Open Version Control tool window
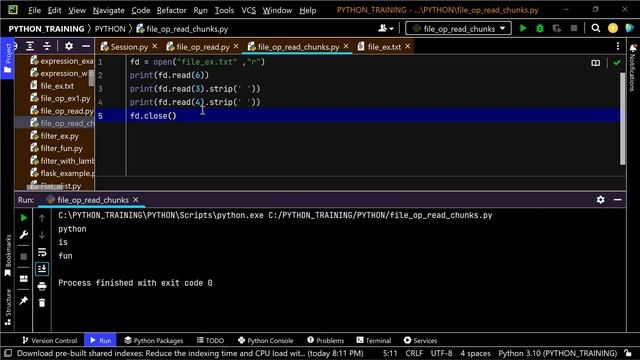 point(49,340)
